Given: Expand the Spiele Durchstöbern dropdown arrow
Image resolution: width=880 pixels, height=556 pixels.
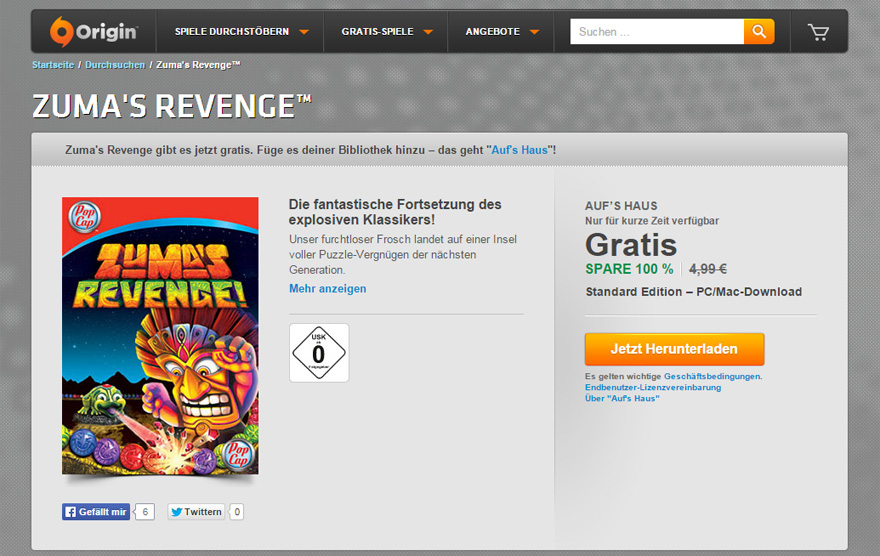Looking at the screenshot, I should pos(304,32).
